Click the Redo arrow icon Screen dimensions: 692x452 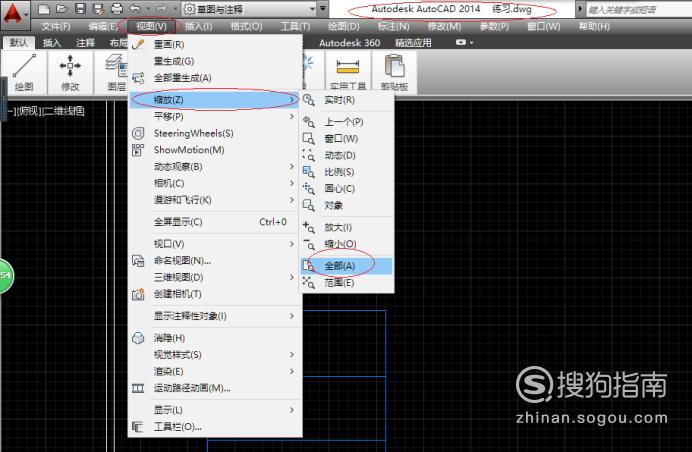[x=161, y=9]
